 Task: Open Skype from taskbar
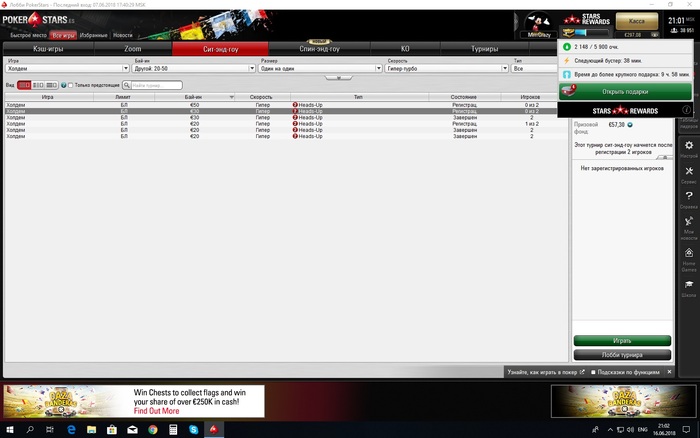coord(193,430)
